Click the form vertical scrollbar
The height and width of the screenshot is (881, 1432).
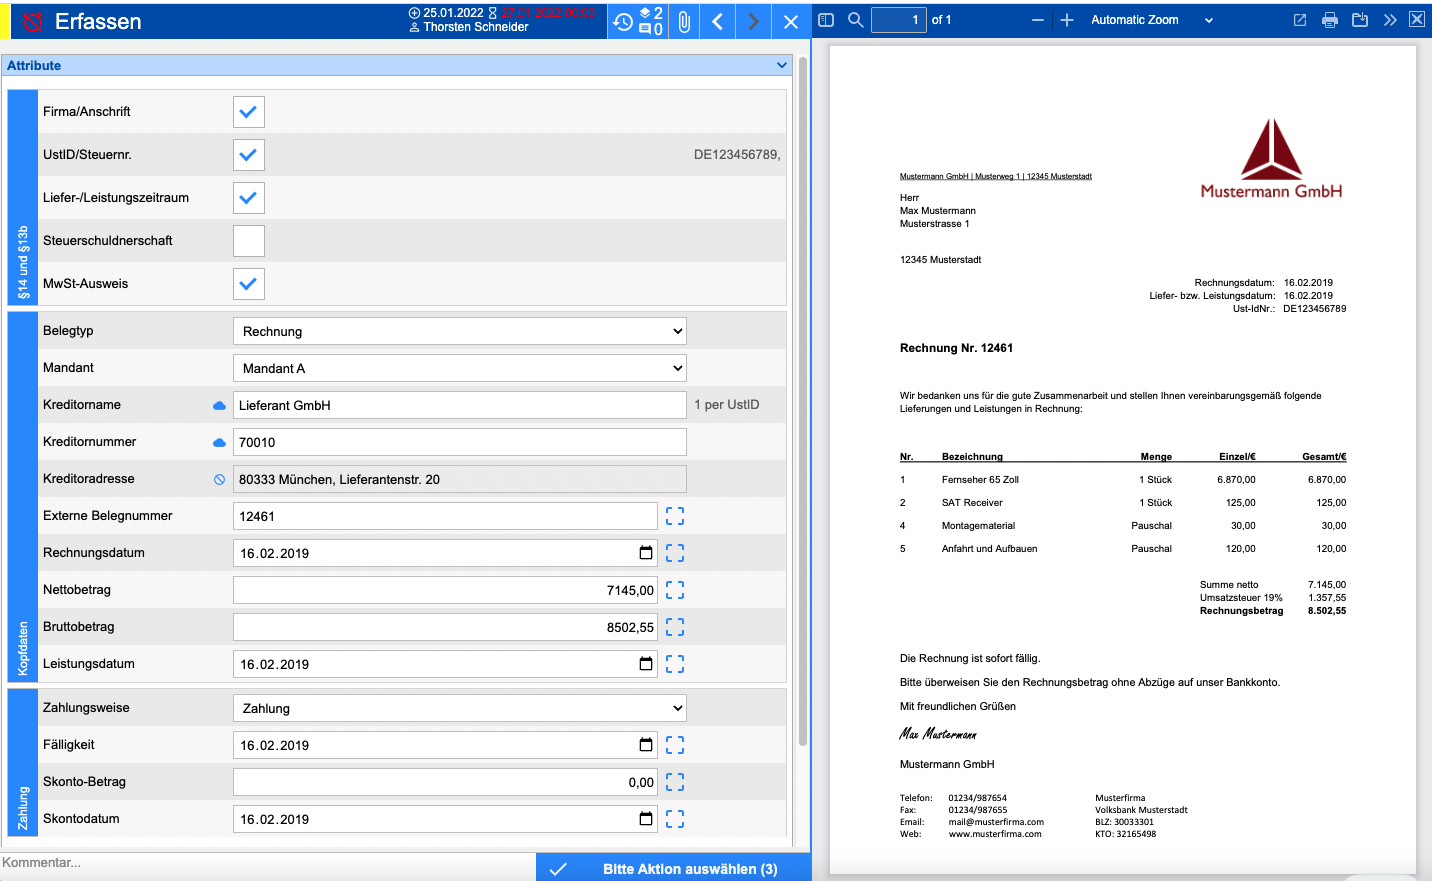pos(803,400)
